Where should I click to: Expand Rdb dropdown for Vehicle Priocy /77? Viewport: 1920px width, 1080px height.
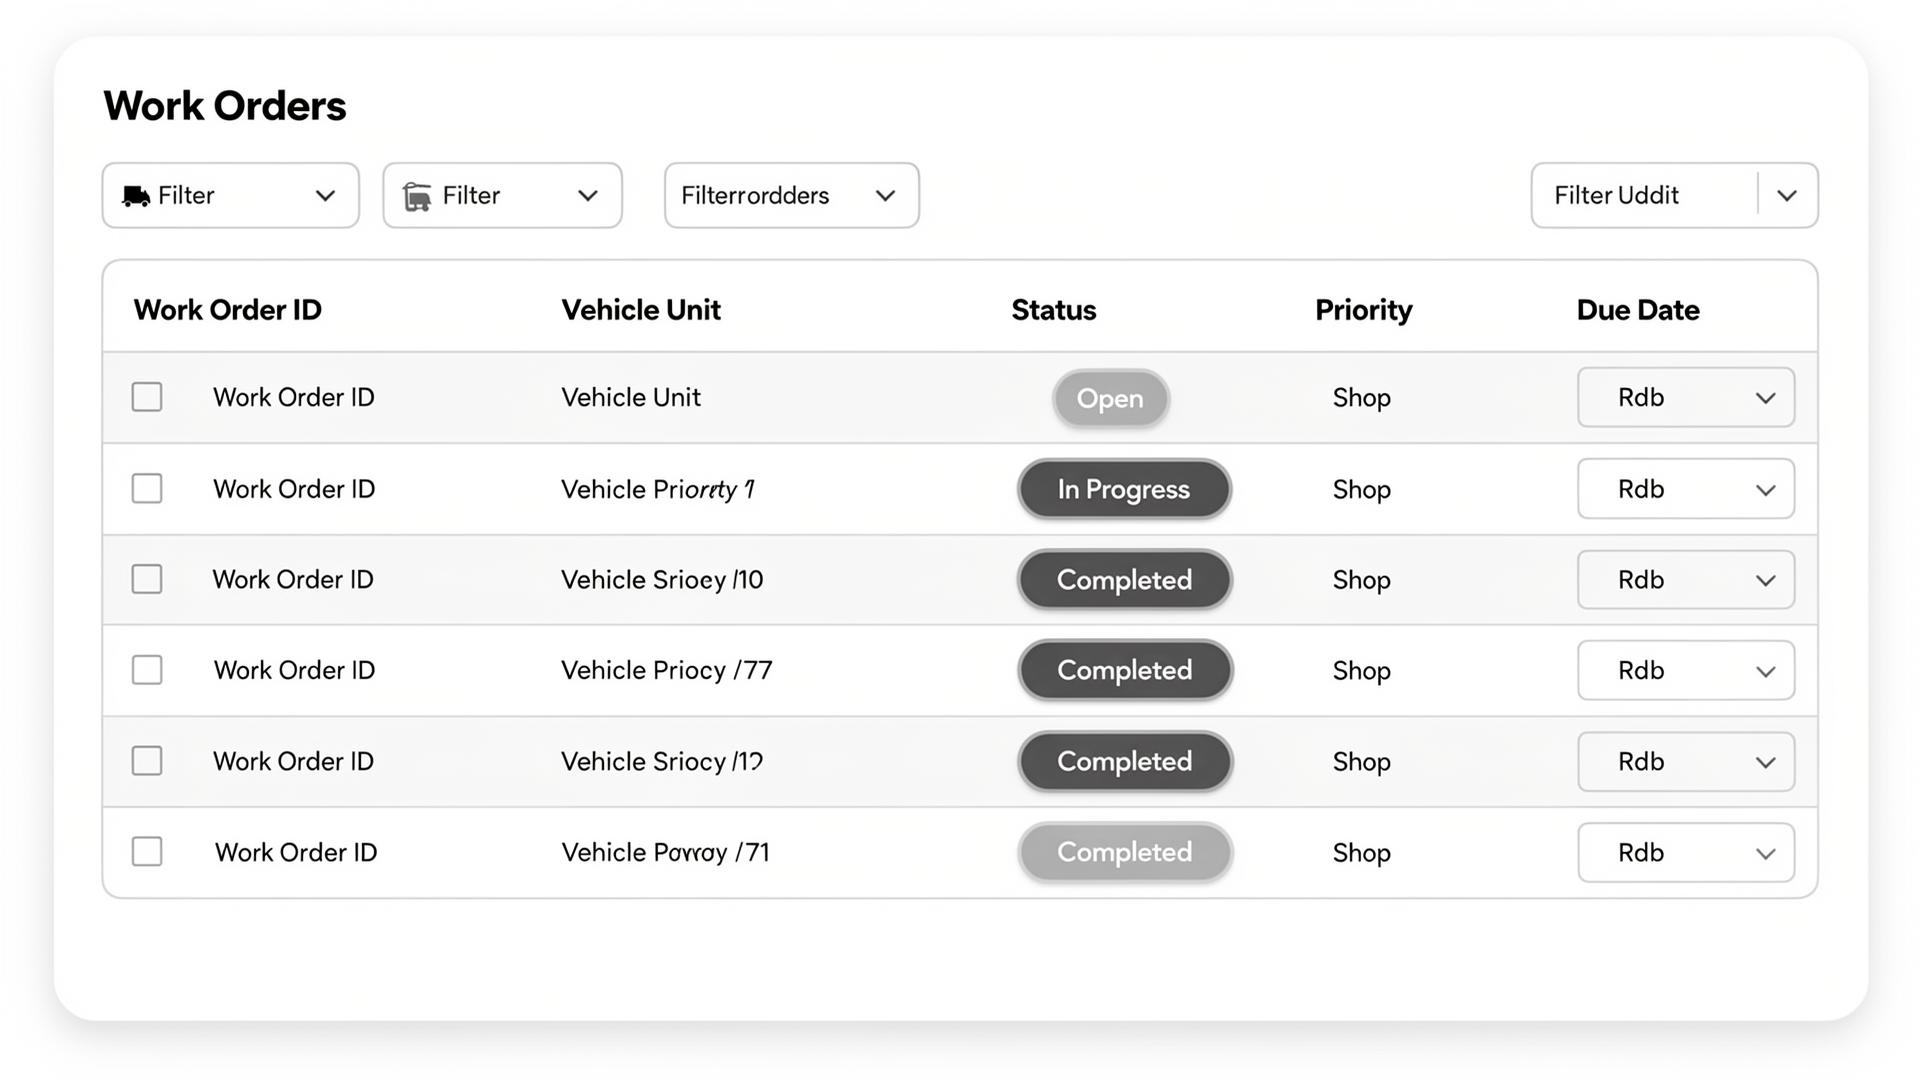(x=1686, y=670)
